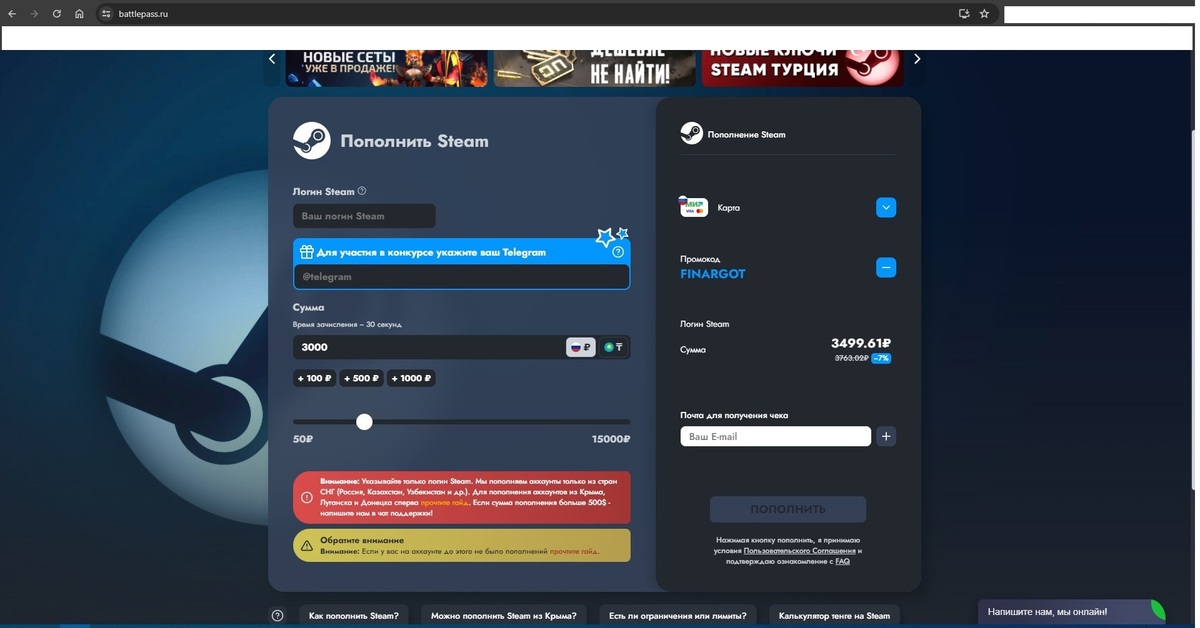
Task: Focus the 'Ваш E-mail' input field
Action: pyautogui.click(x=776, y=436)
